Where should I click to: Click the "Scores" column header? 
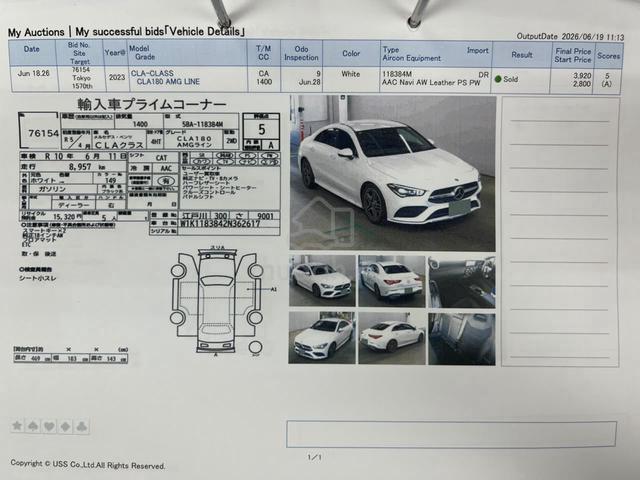pos(609,56)
